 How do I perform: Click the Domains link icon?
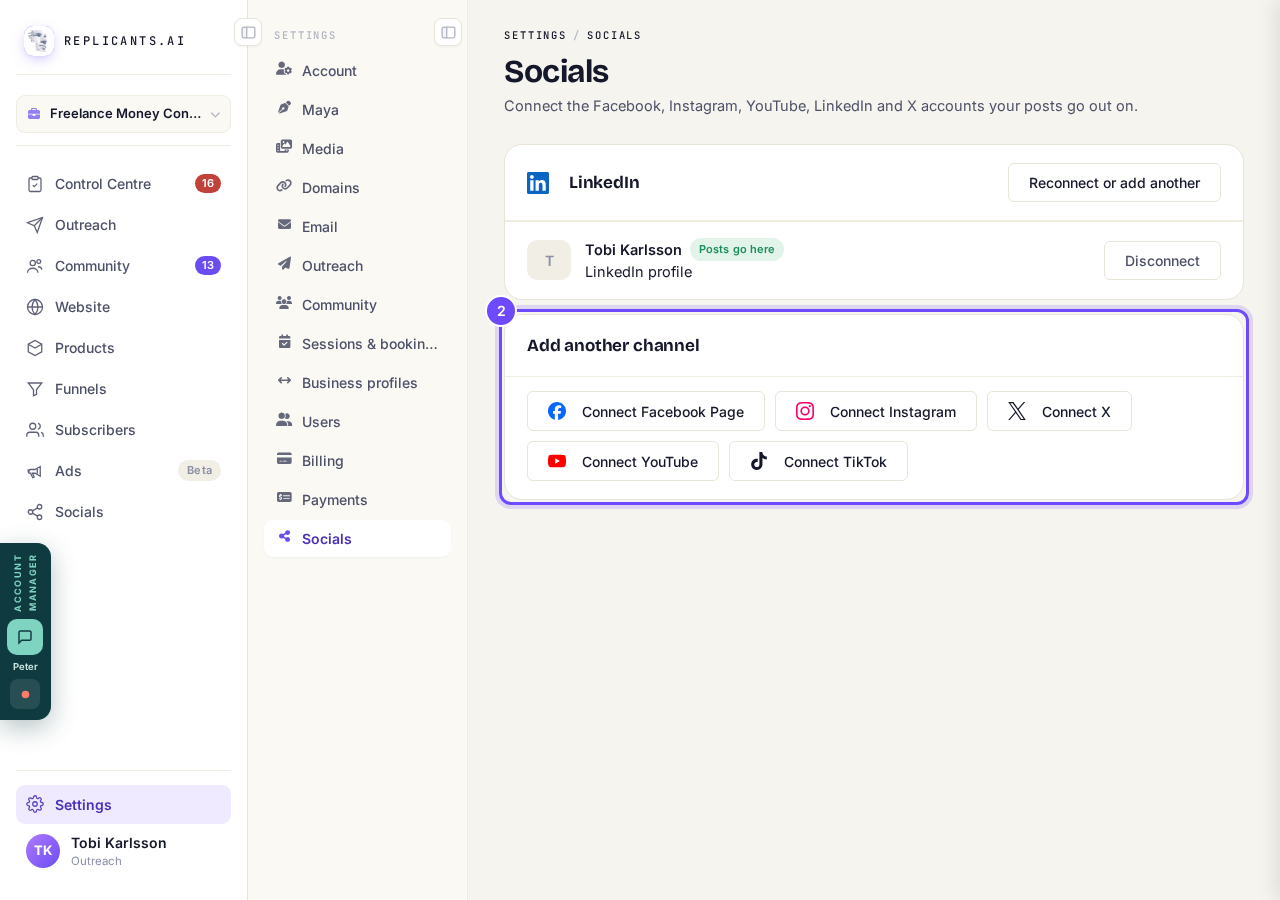284,187
